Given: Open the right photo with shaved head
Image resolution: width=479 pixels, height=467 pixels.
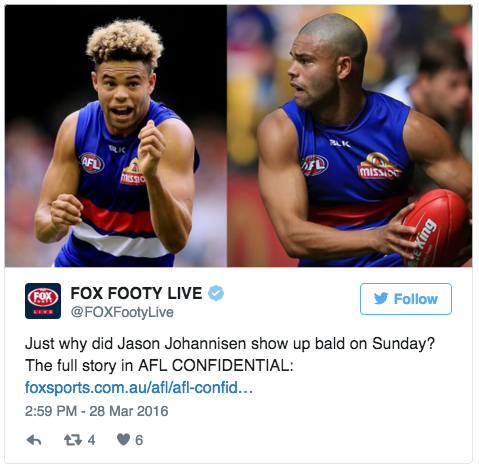Looking at the screenshot, I should click(x=350, y=136).
